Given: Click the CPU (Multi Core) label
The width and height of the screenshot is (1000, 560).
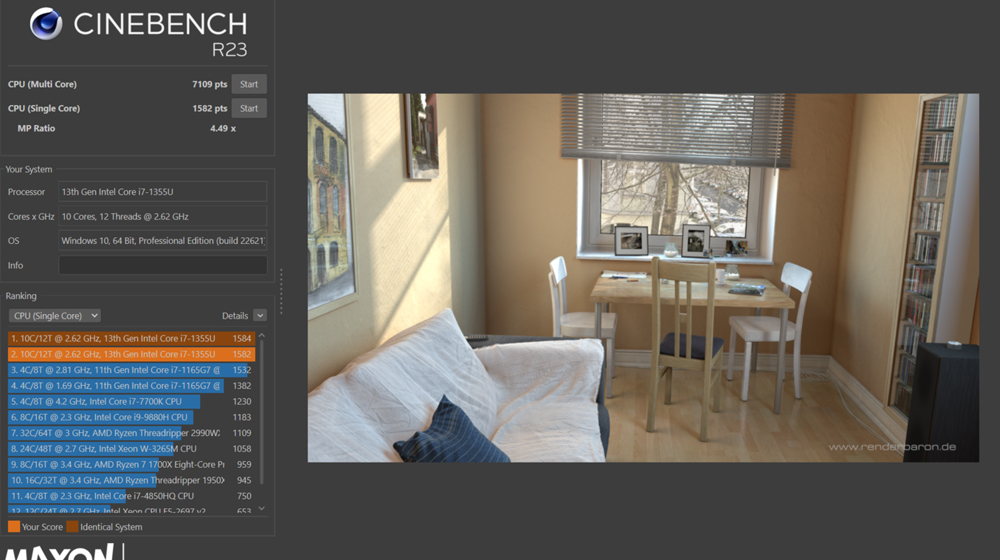Looking at the screenshot, I should coord(42,84).
